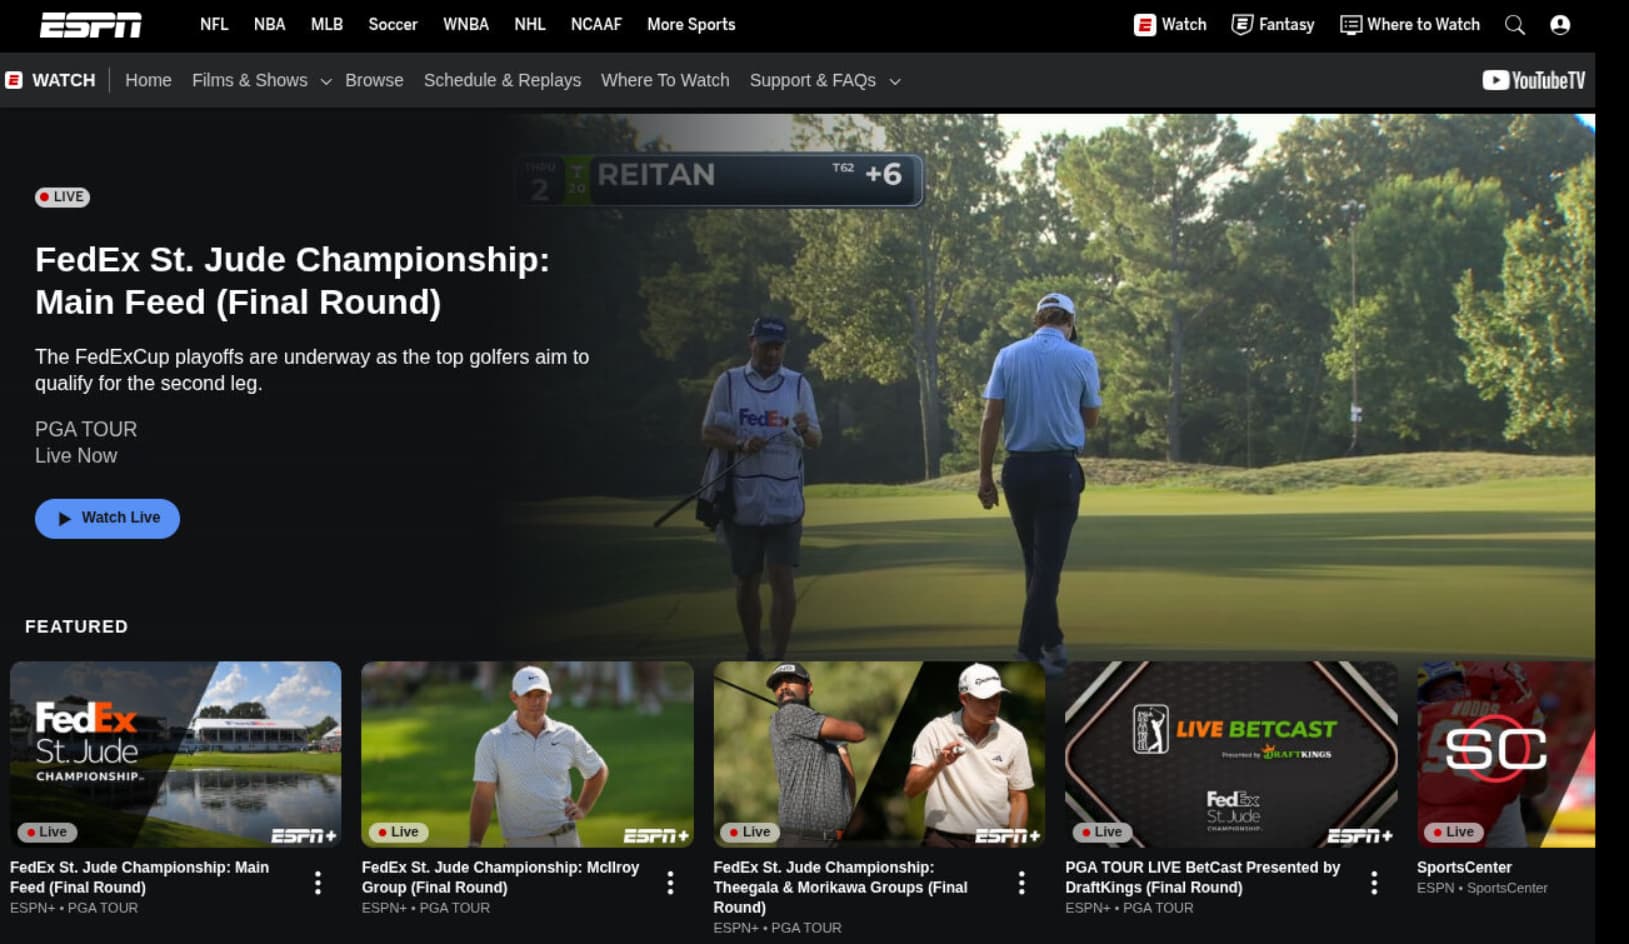Open options for Main Feed card

pyautogui.click(x=318, y=883)
